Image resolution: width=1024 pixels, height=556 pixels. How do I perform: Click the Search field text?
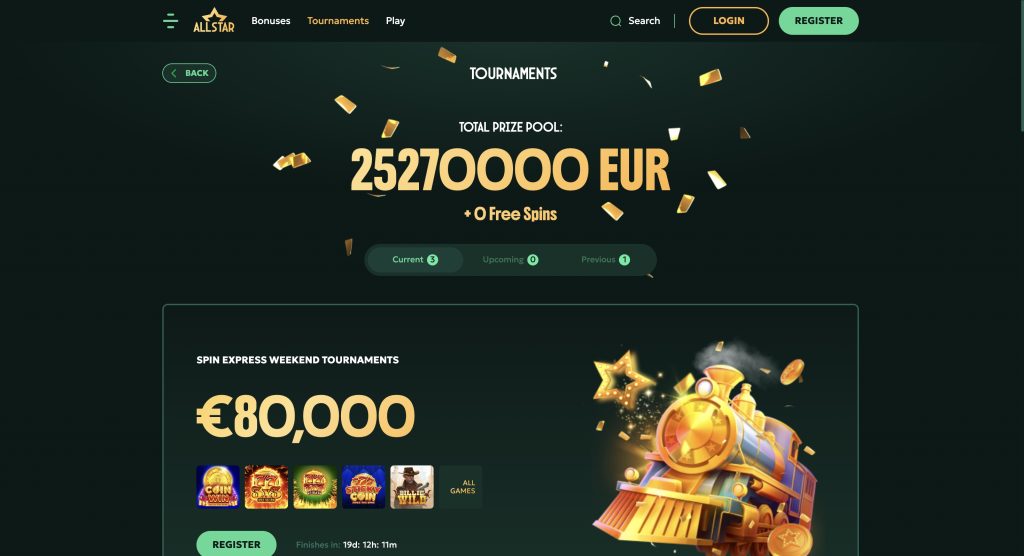(x=644, y=21)
